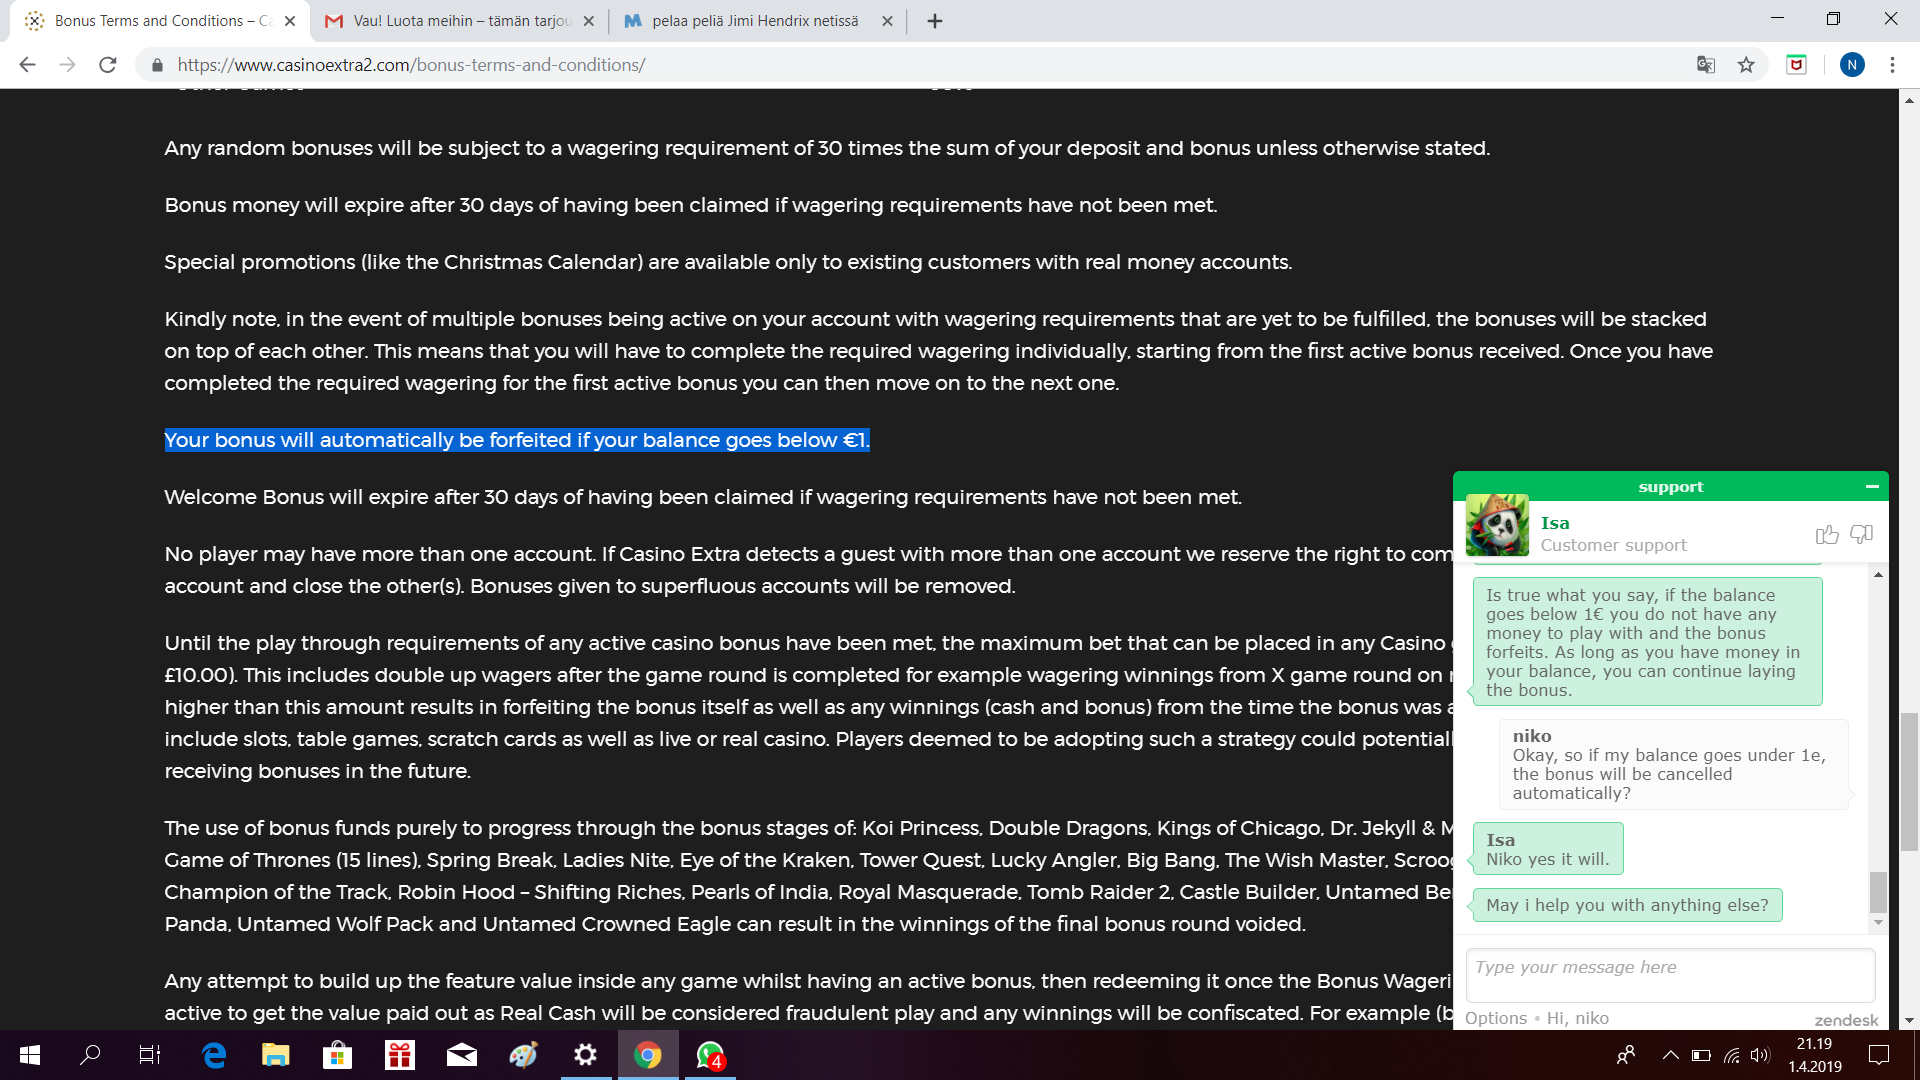Viewport: 1920px width, 1080px height.
Task: Click the 'Hi, niko' chat footer label
Action: (1578, 1018)
